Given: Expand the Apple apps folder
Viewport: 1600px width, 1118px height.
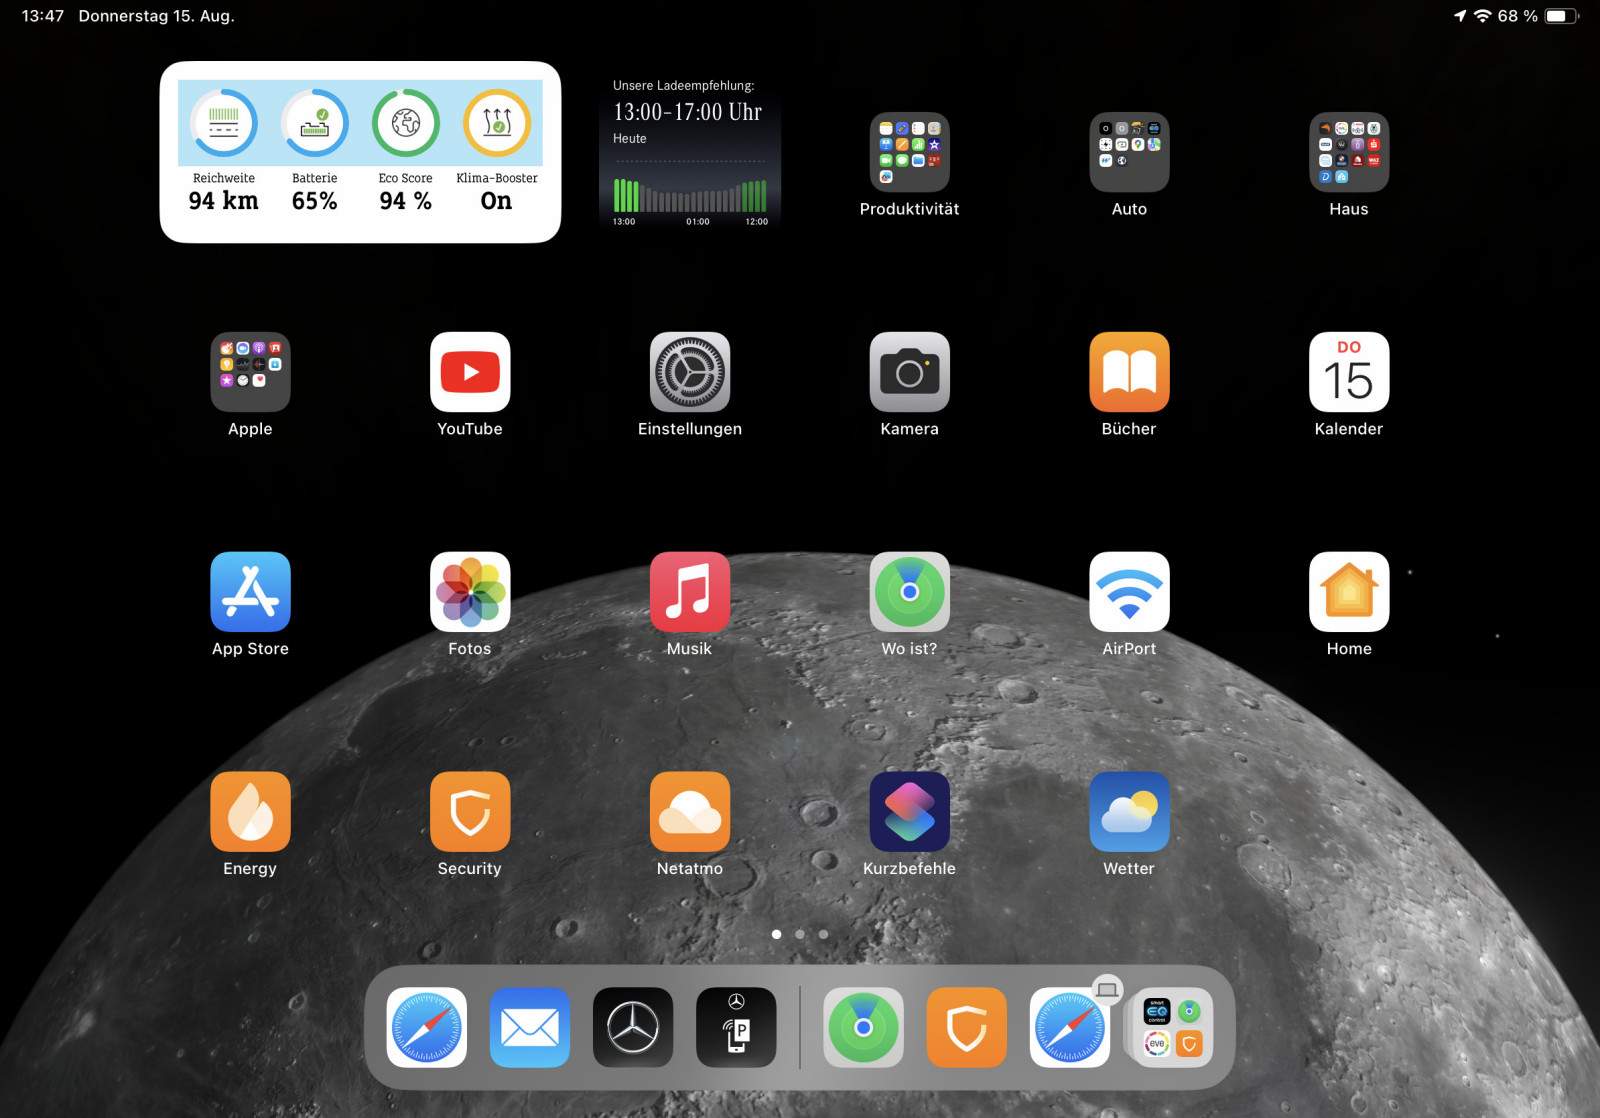Looking at the screenshot, I should [250, 372].
